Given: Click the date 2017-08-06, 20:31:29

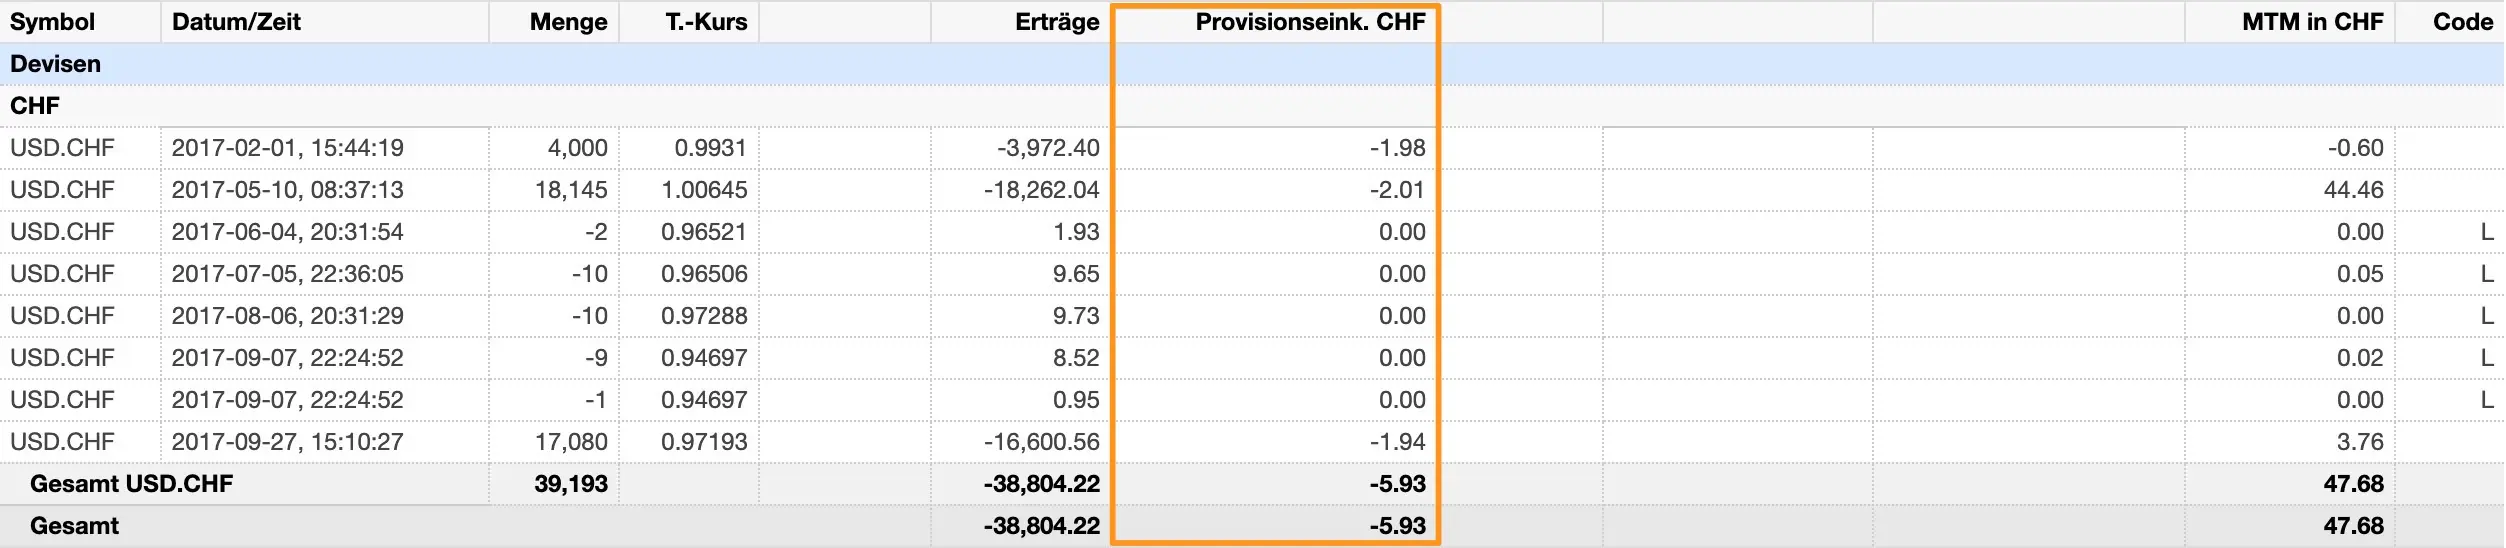Looking at the screenshot, I should coord(288,316).
